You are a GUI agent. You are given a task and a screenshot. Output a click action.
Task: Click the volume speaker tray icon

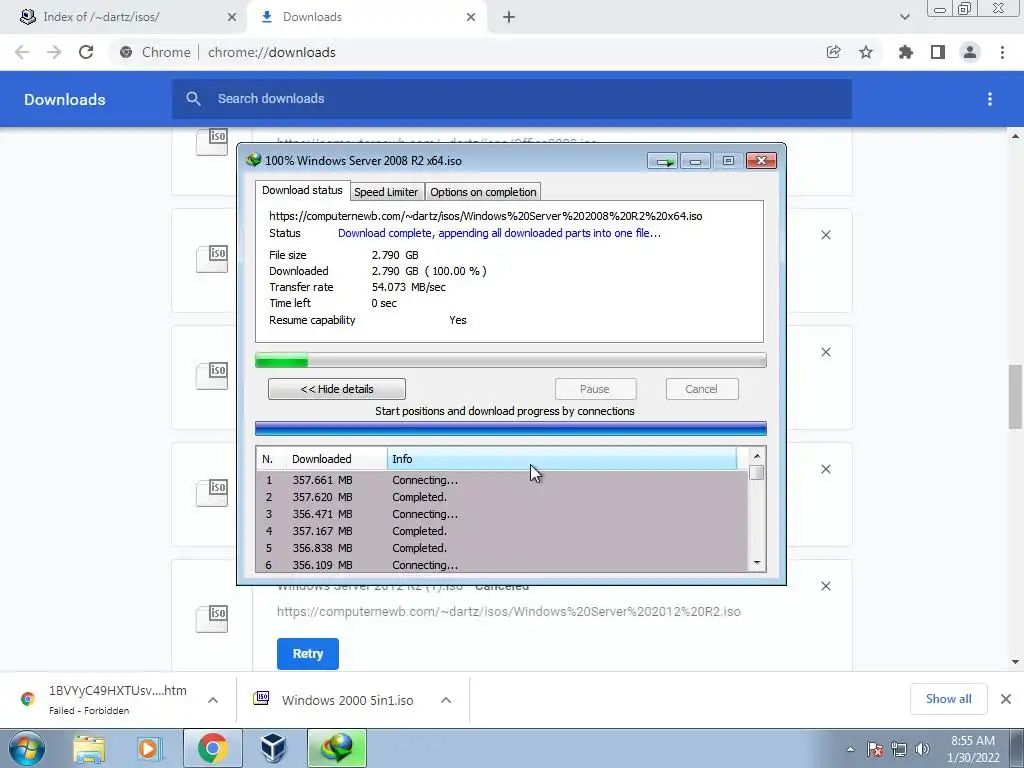922,749
